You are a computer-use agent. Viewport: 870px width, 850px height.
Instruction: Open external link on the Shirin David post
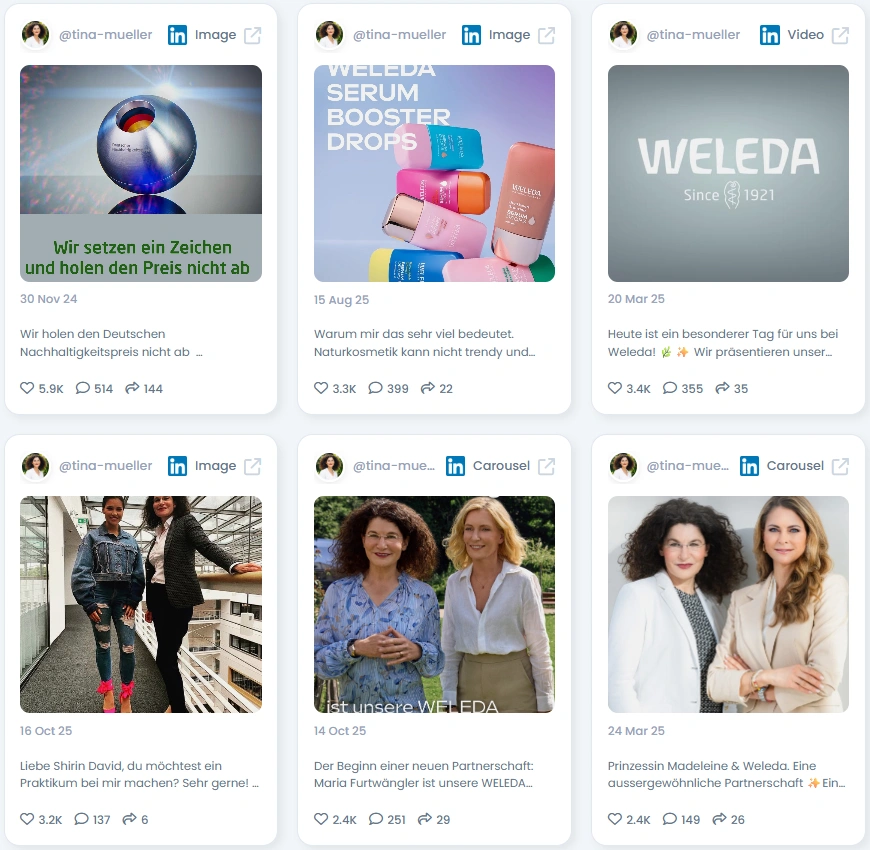click(x=252, y=466)
